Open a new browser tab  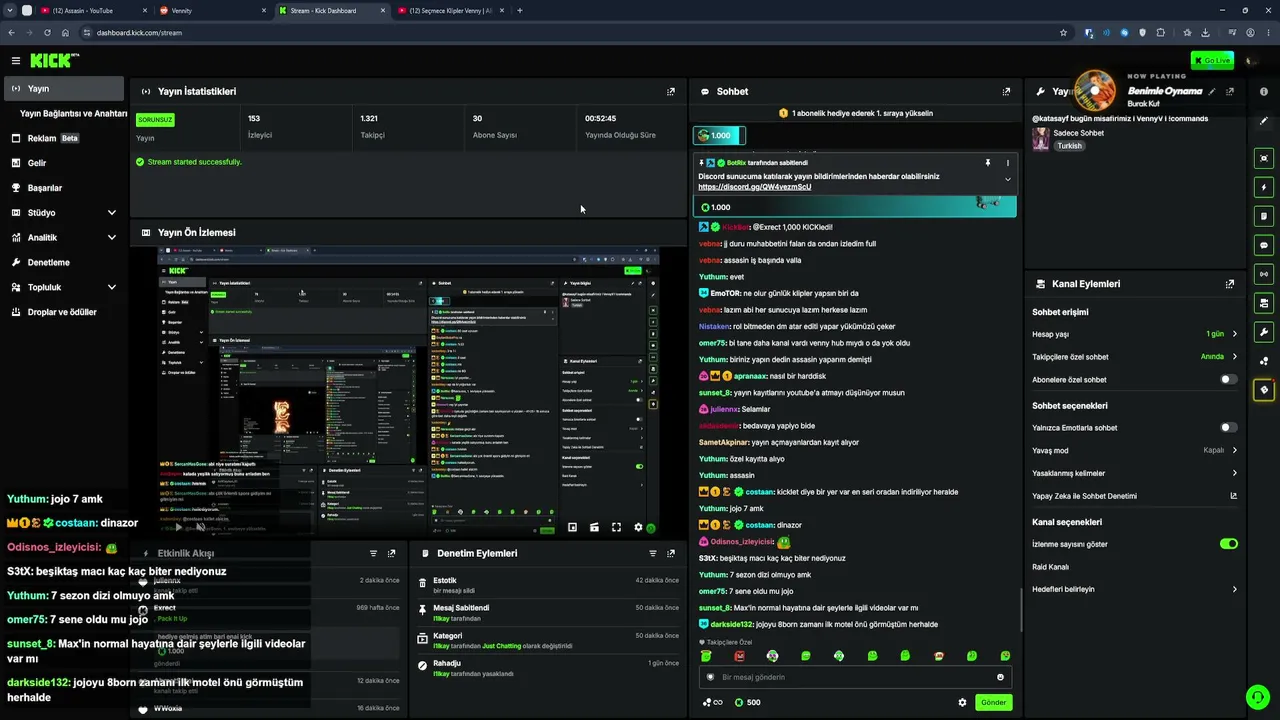point(520,10)
